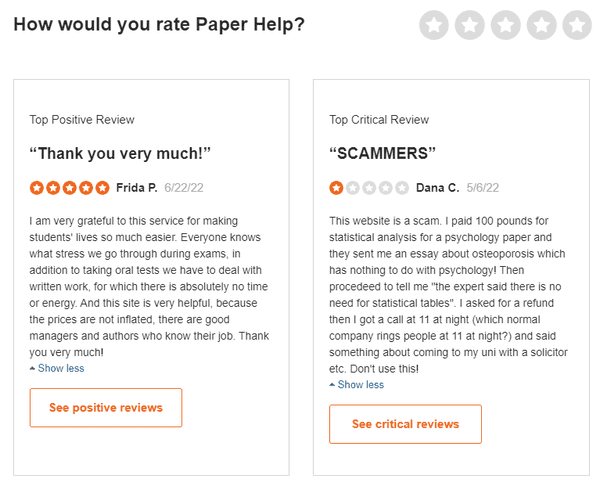Screen dimensions: 600x486
Task: Rate Paper Help two stars
Action: pyautogui.click(x=470, y=25)
